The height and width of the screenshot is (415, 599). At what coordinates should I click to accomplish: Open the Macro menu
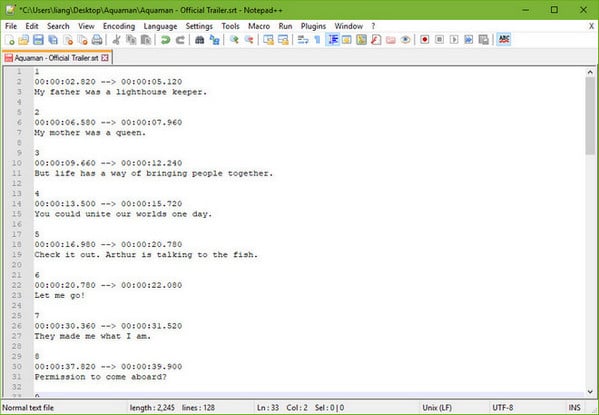259,26
